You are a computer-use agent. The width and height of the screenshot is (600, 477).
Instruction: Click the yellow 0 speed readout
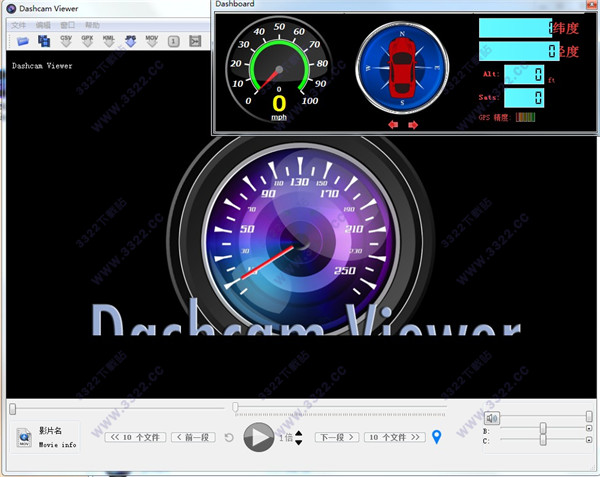[279, 103]
